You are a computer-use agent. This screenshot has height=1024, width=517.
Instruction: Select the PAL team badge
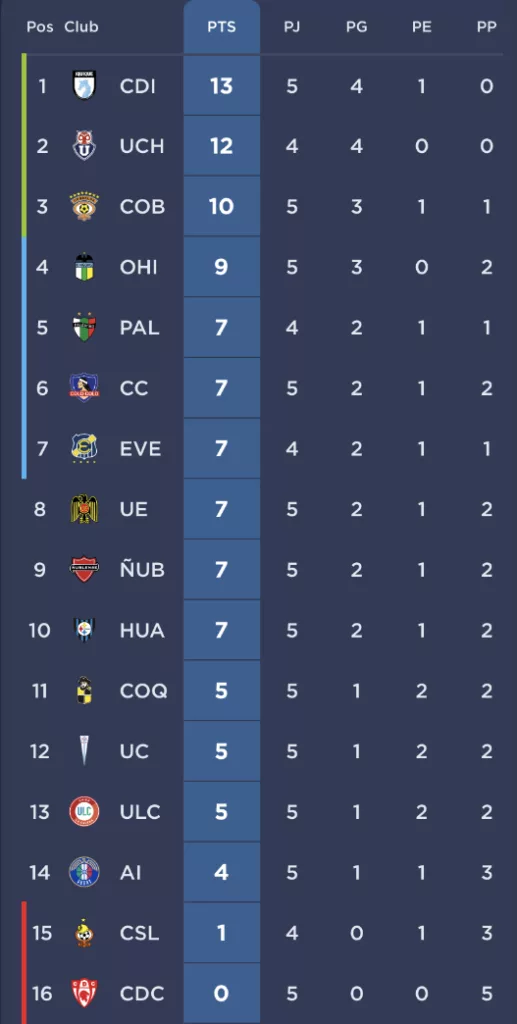(x=84, y=327)
